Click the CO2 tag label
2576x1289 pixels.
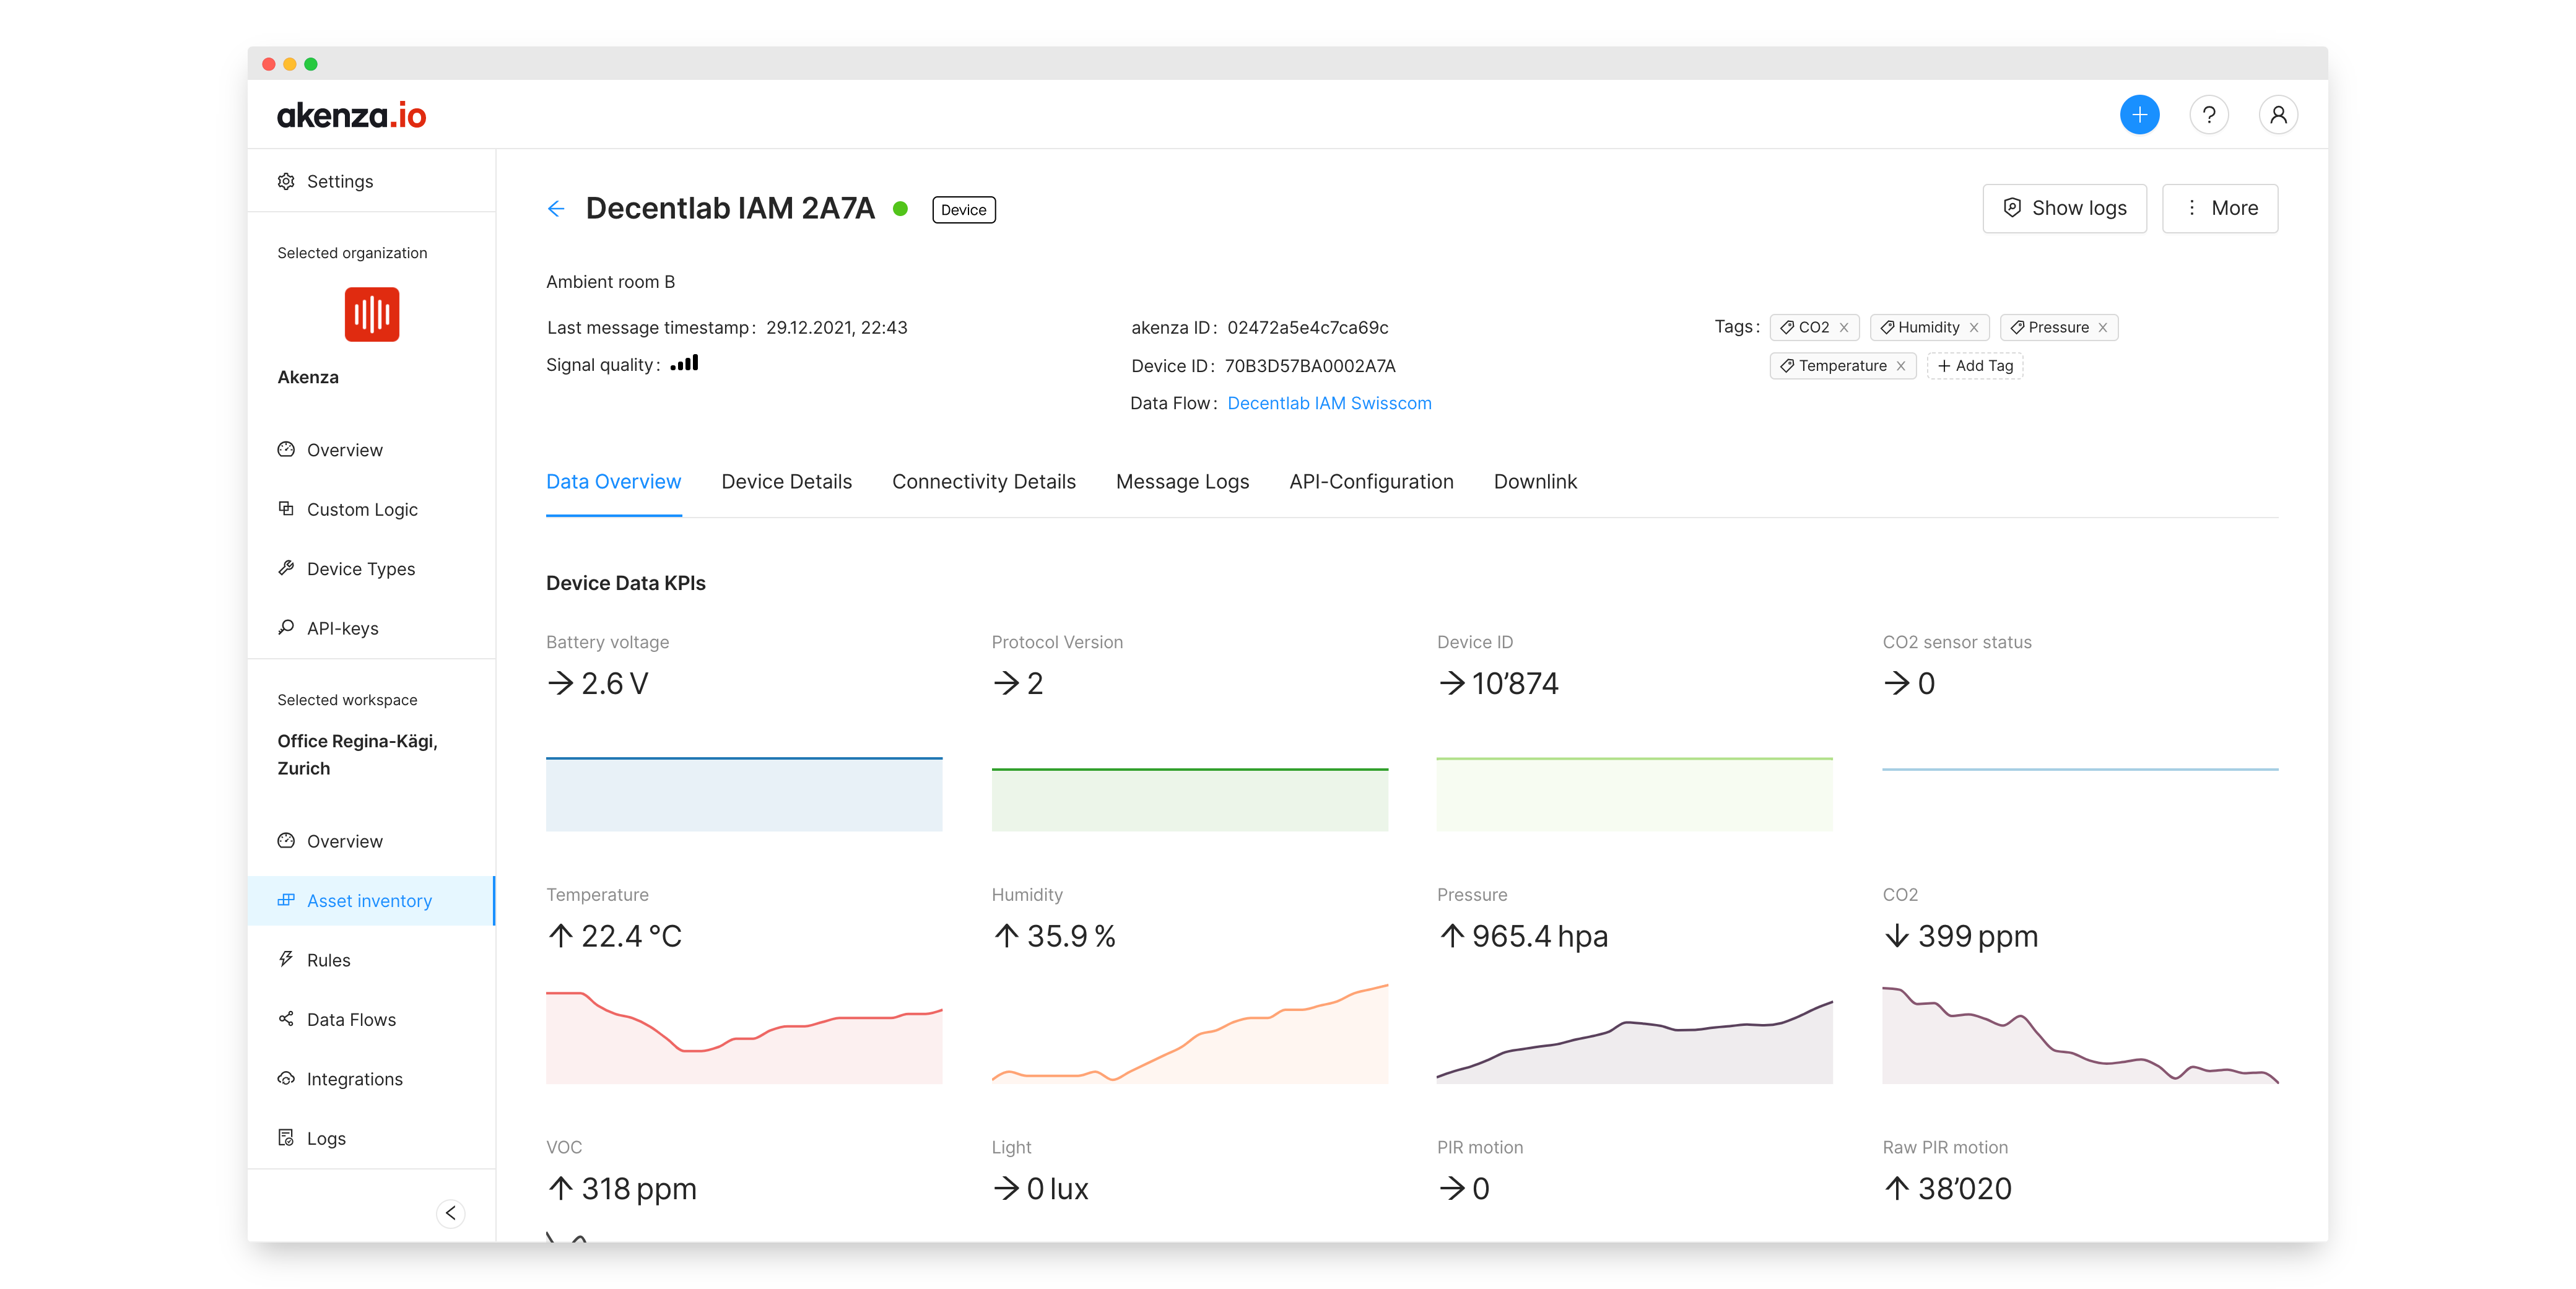[1813, 328]
